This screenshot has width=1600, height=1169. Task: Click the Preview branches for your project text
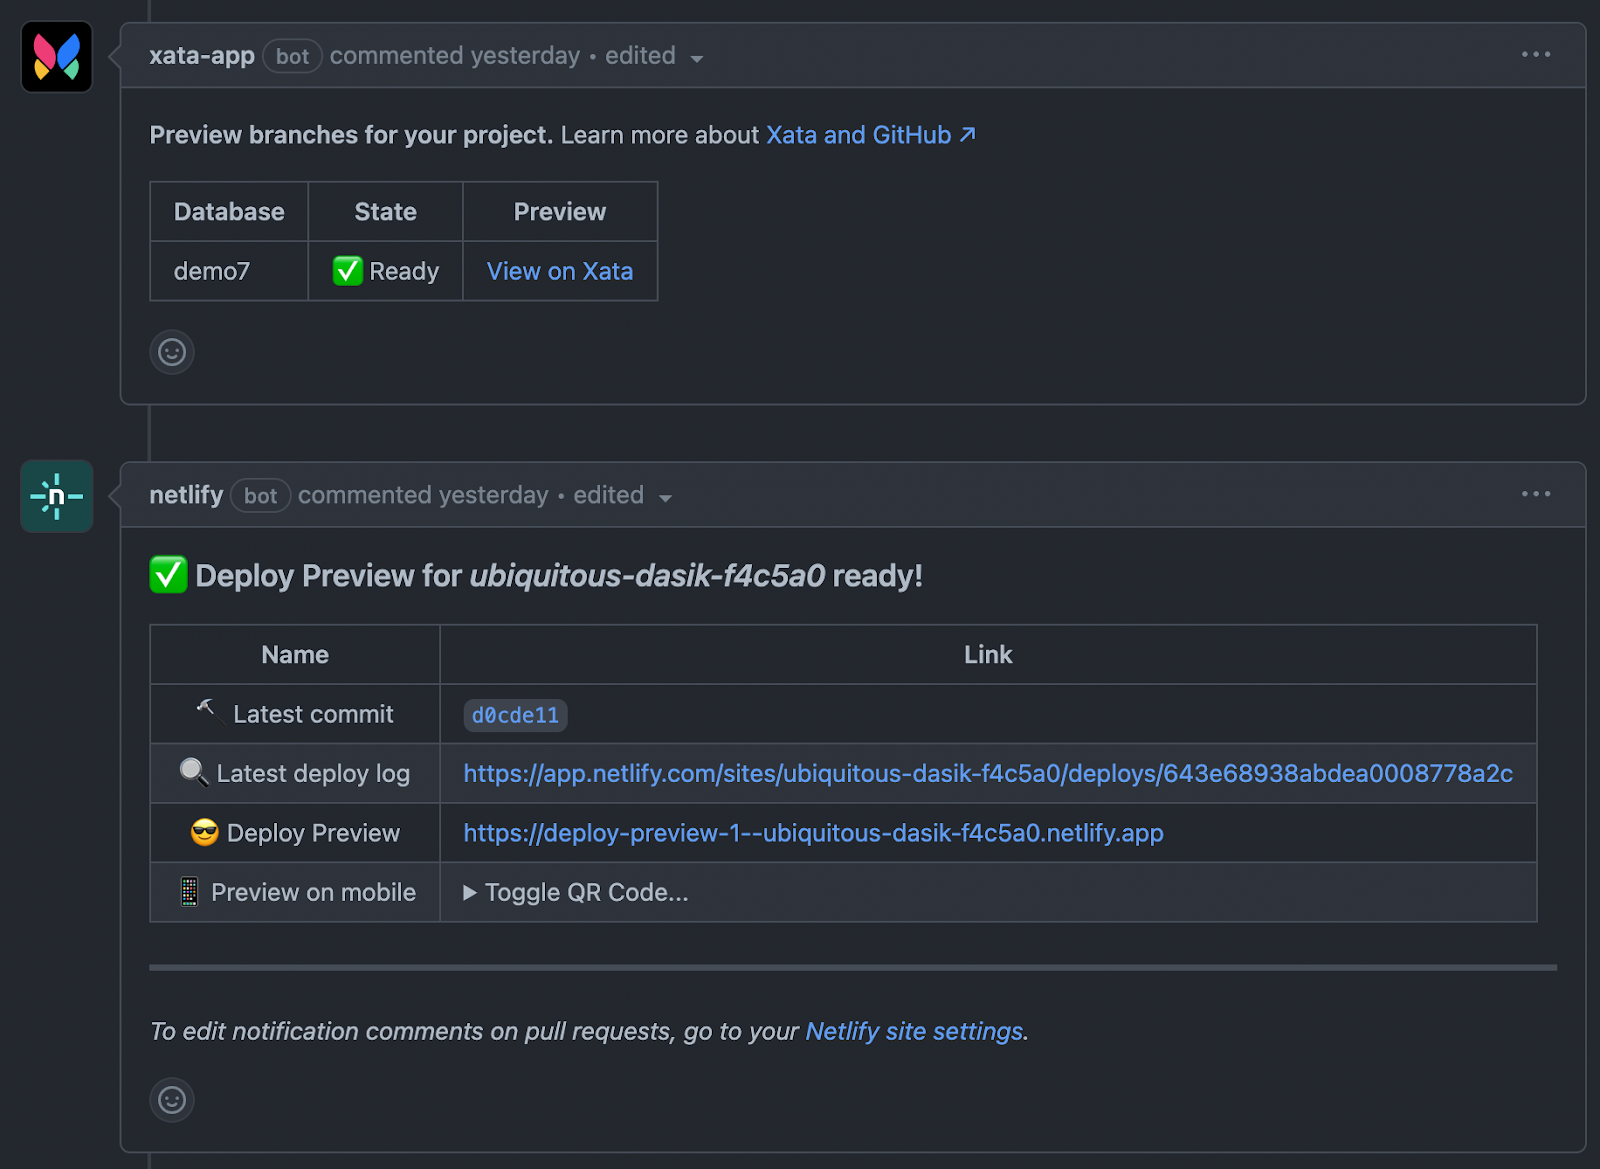351,135
